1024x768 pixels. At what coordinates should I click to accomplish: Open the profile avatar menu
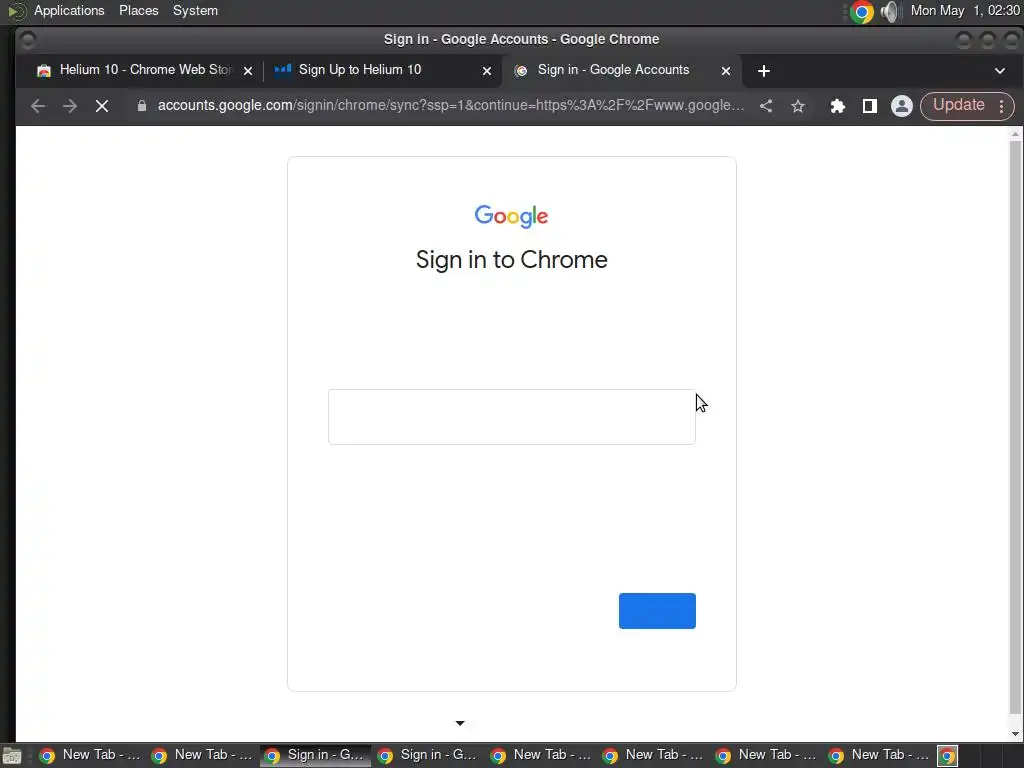902,106
